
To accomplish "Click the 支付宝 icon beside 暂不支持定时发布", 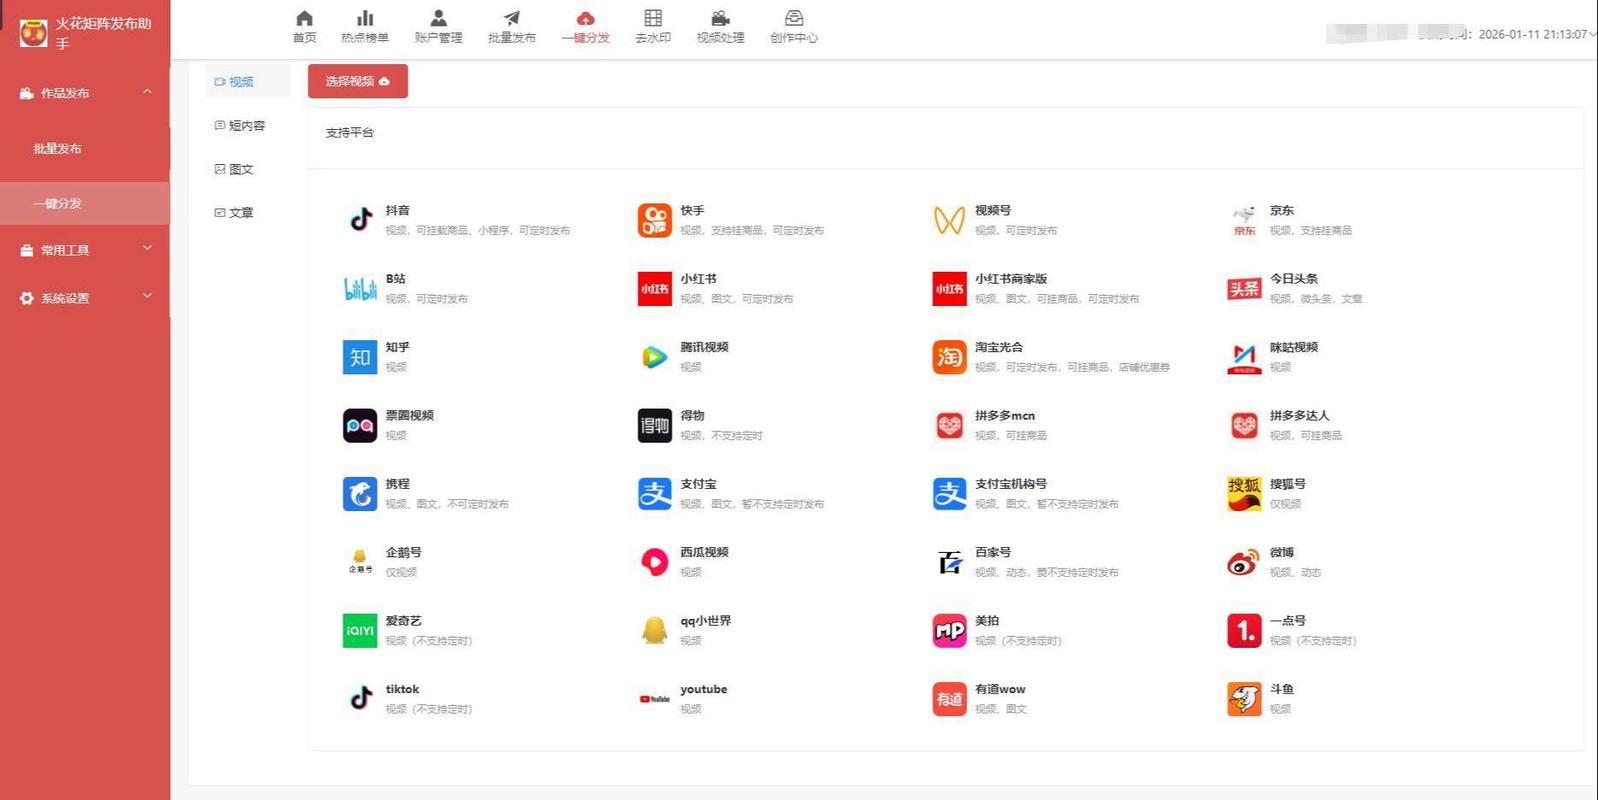I will pos(655,494).
